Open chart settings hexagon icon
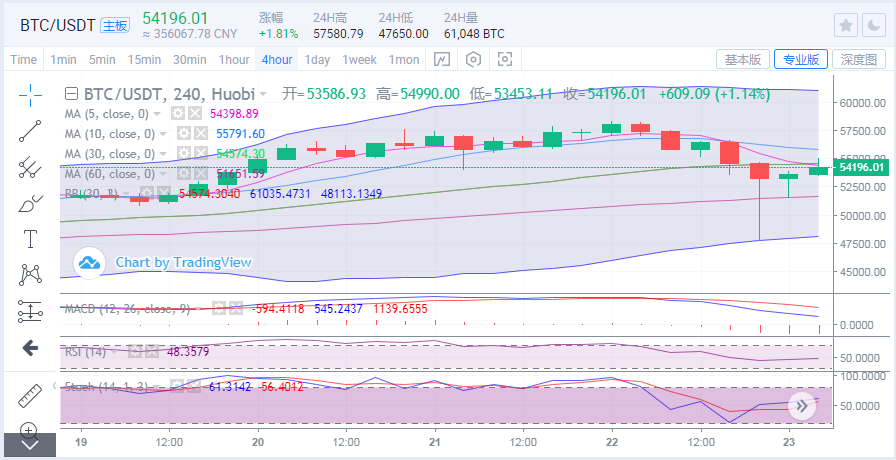 474,59
